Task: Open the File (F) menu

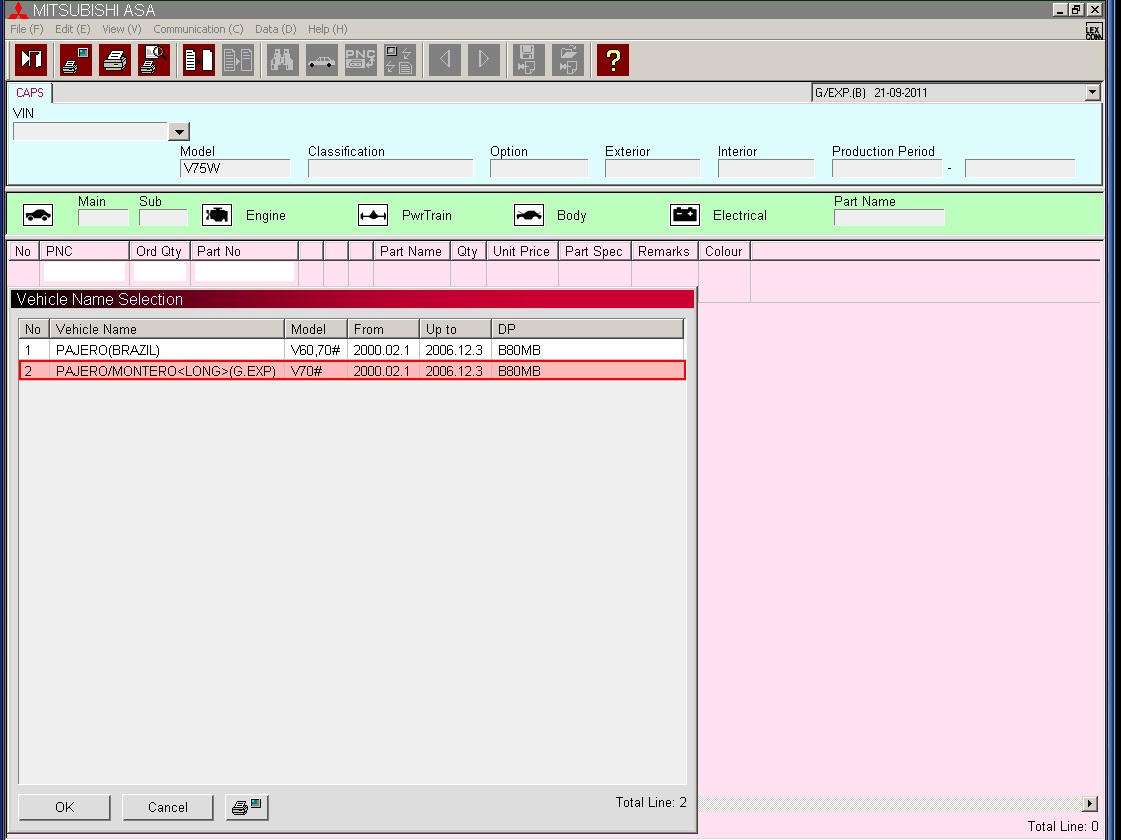Action: (x=27, y=29)
